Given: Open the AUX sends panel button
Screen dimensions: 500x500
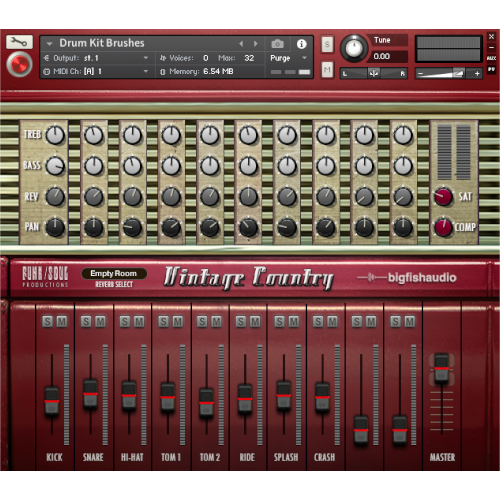Looking at the screenshot, I should 491,58.
